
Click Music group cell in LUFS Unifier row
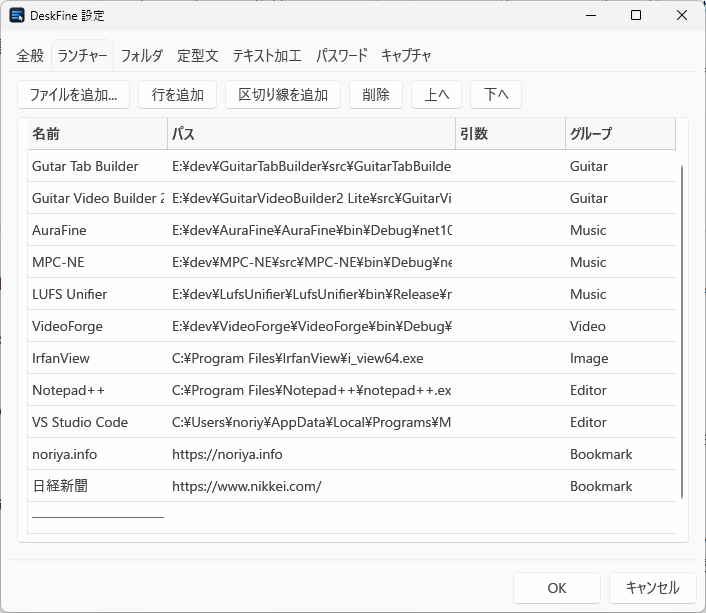click(620, 294)
